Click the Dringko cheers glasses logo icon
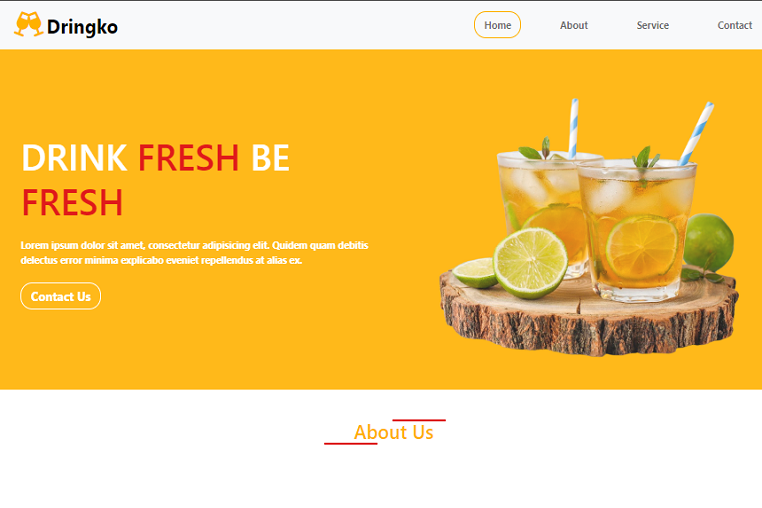This screenshot has height=508, width=762. (29, 24)
